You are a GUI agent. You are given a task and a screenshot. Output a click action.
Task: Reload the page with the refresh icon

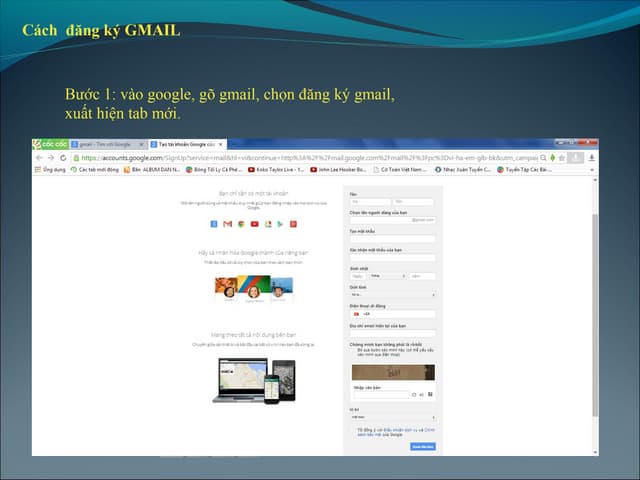(62, 157)
